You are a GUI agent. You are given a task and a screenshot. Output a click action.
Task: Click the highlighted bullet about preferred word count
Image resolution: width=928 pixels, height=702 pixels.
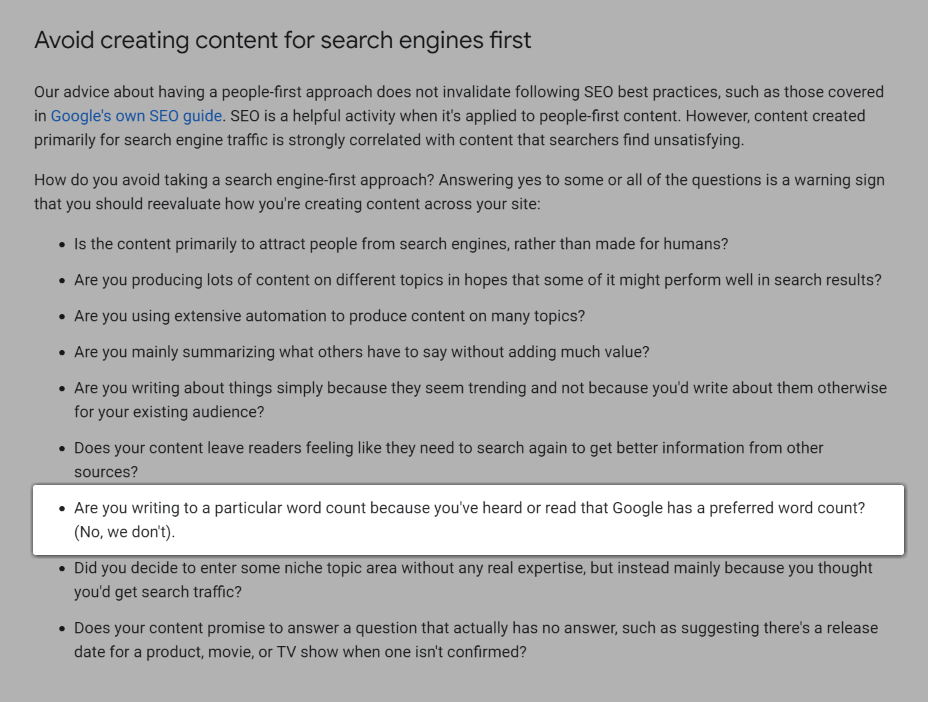(x=469, y=508)
